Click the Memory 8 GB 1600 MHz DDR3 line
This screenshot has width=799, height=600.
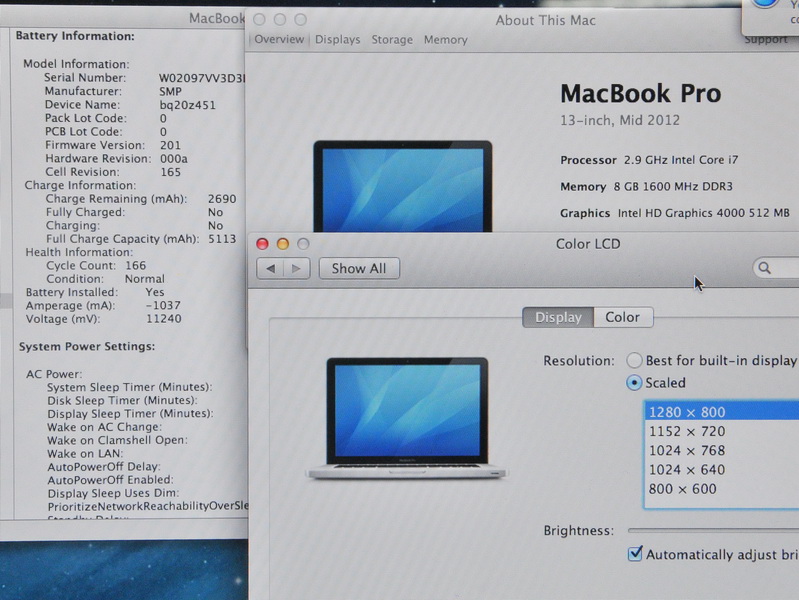point(646,187)
